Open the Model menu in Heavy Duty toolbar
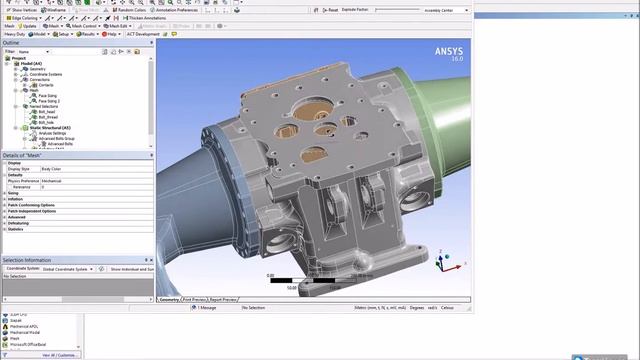Screen dimensions: 640x360 tap(39, 34)
